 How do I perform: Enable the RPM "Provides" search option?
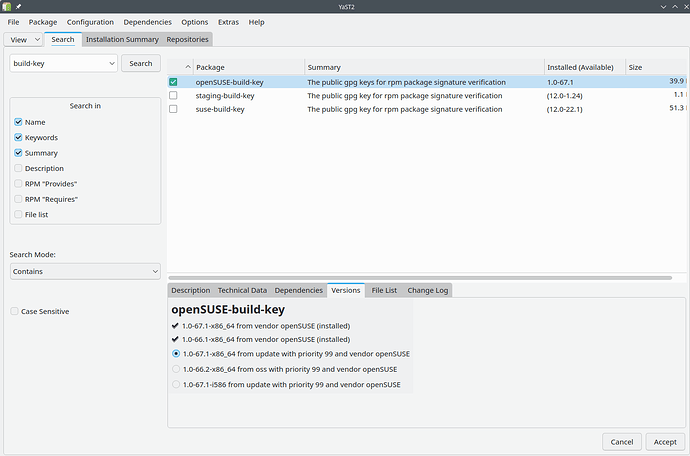pyautogui.click(x=18, y=184)
